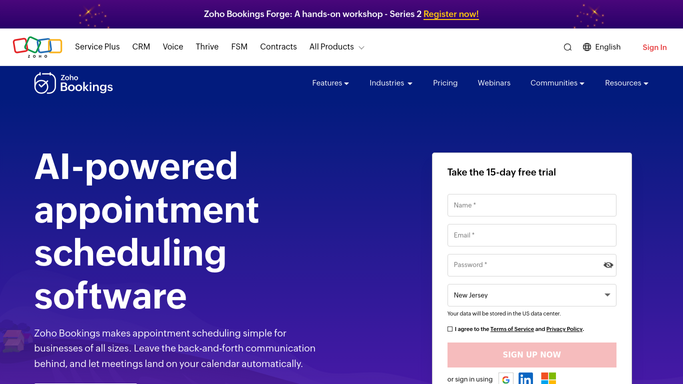Screen dimensions: 683x384
Task: Open CRM in the top navigation
Action: coord(141,47)
